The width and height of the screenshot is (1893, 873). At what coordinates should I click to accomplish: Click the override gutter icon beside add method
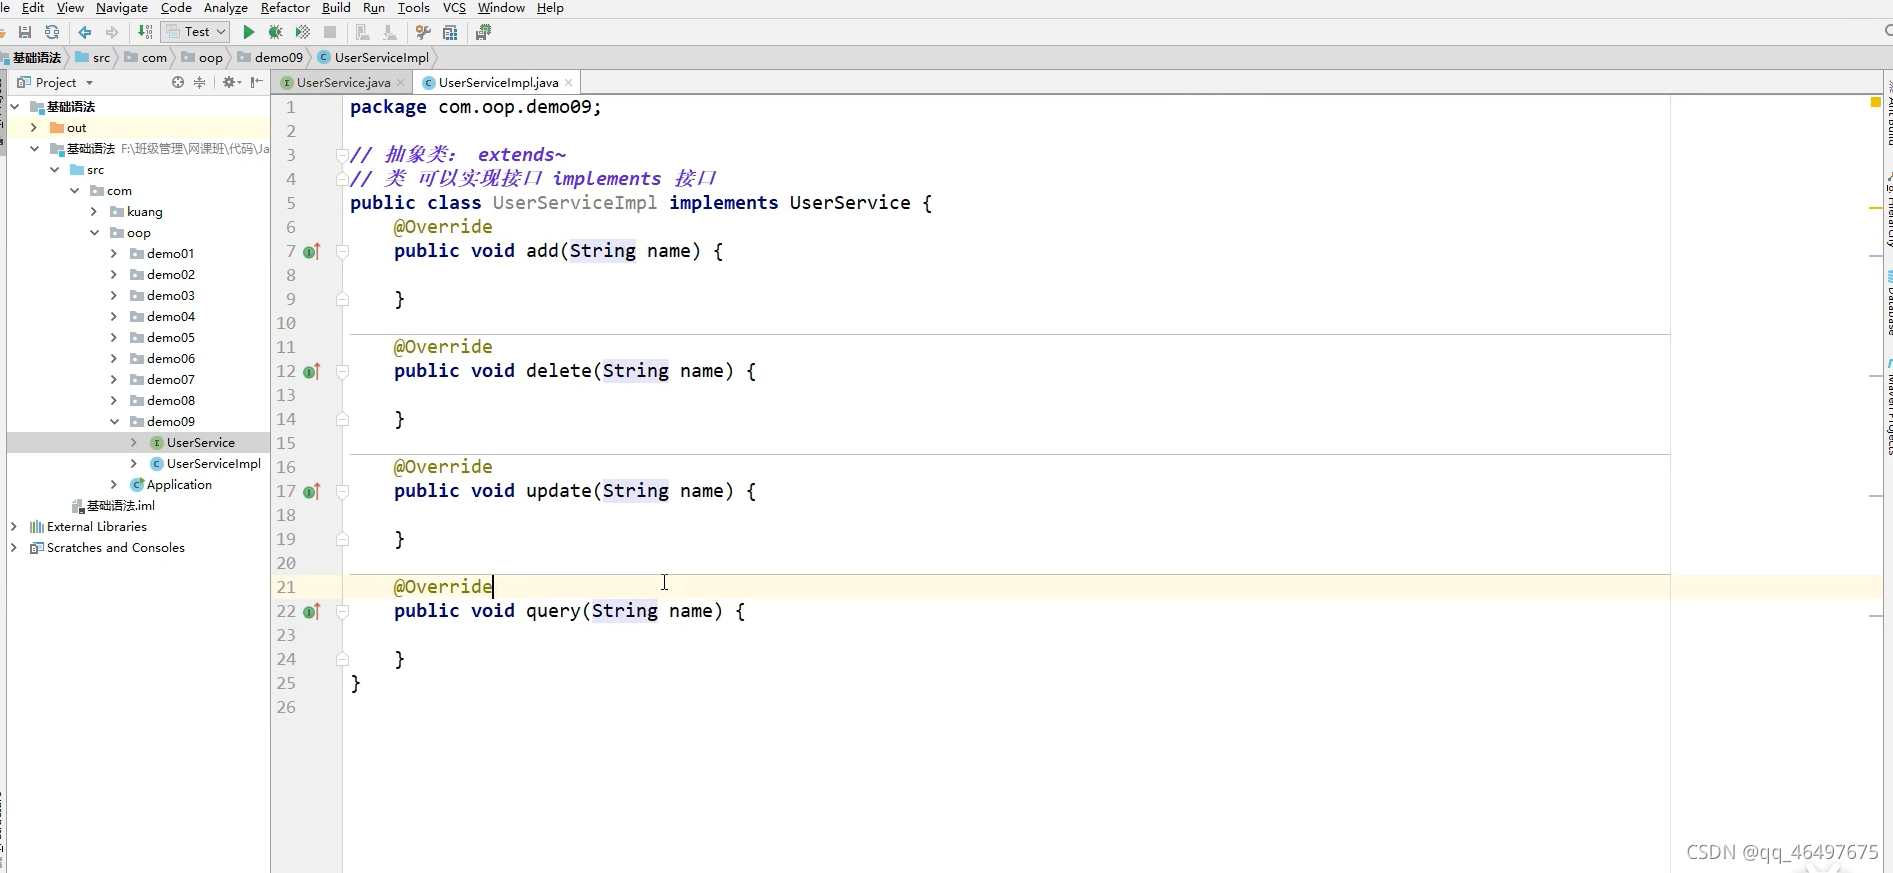click(312, 251)
